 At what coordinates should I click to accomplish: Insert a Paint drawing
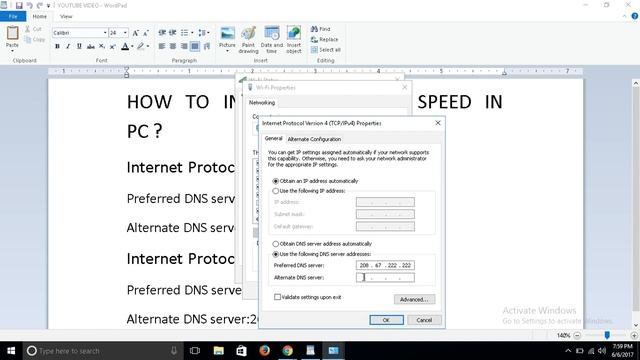click(248, 40)
